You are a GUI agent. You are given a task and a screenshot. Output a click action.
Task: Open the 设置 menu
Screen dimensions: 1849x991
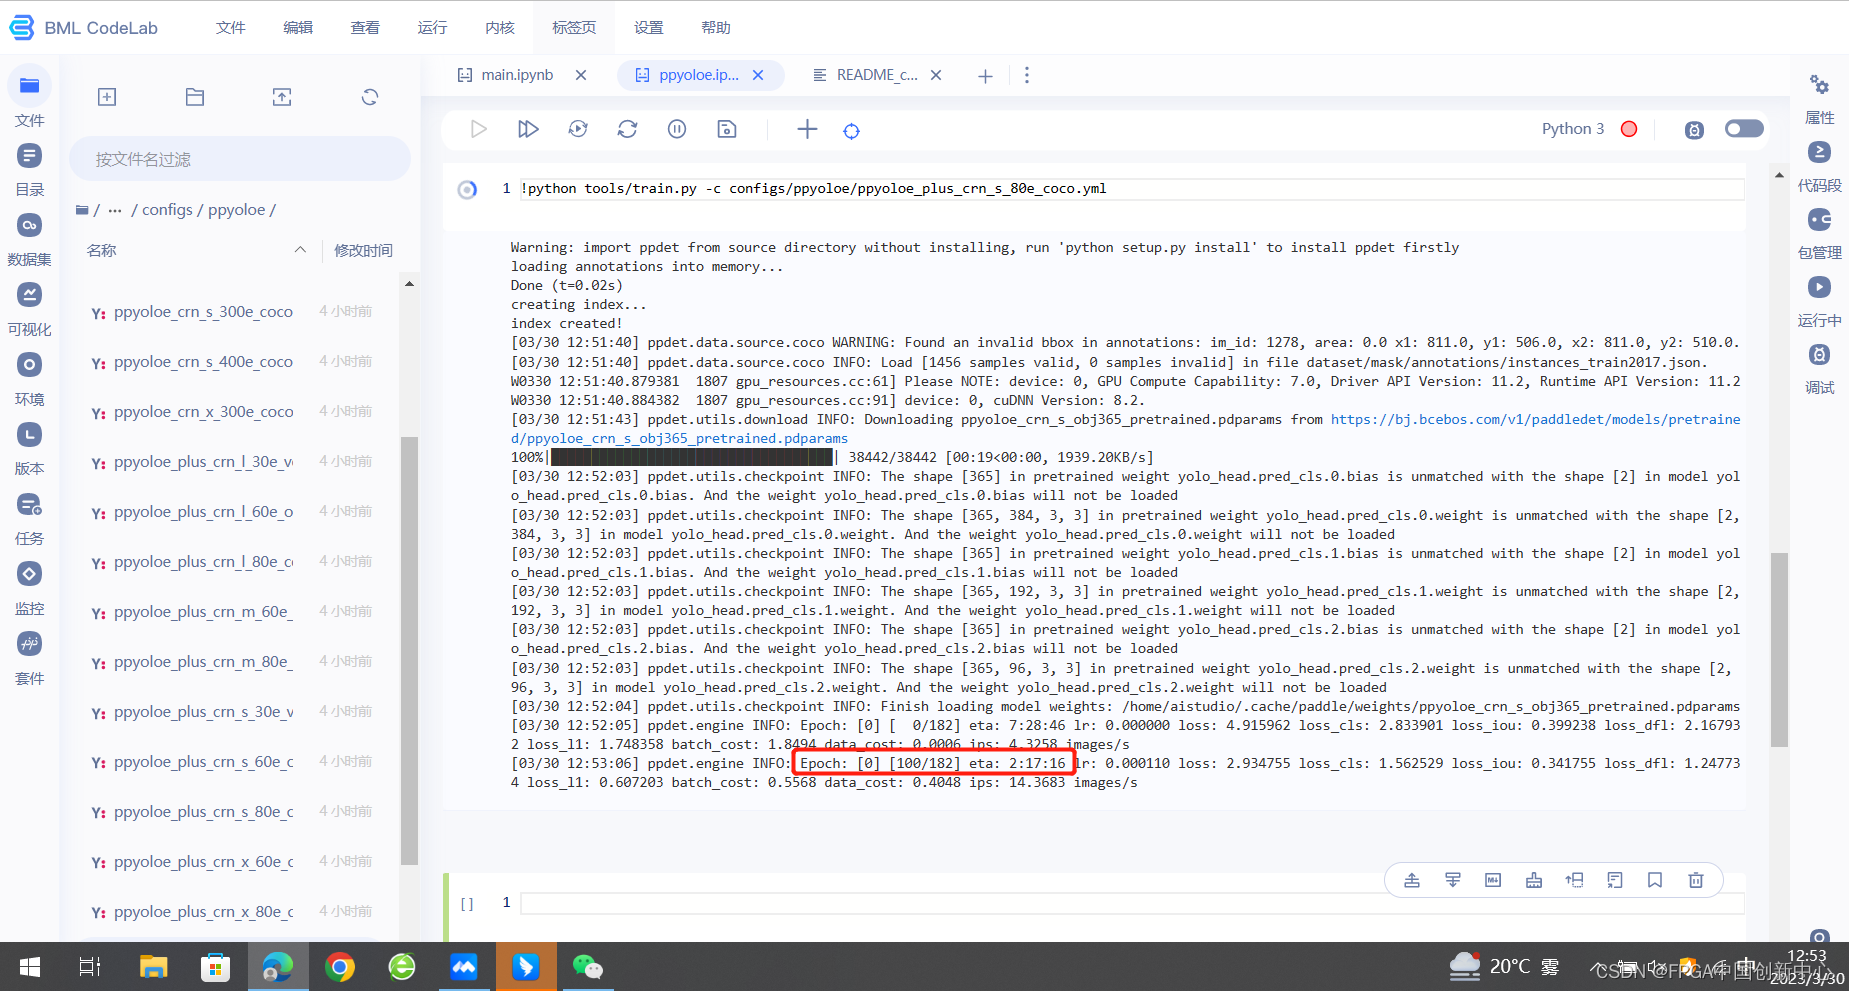tap(649, 28)
